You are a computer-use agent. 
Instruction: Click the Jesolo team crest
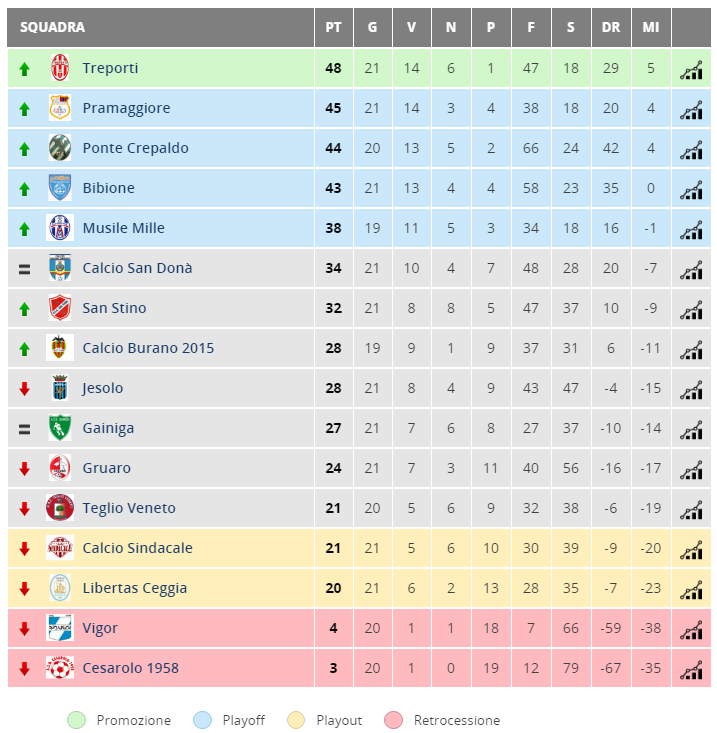click(60, 388)
